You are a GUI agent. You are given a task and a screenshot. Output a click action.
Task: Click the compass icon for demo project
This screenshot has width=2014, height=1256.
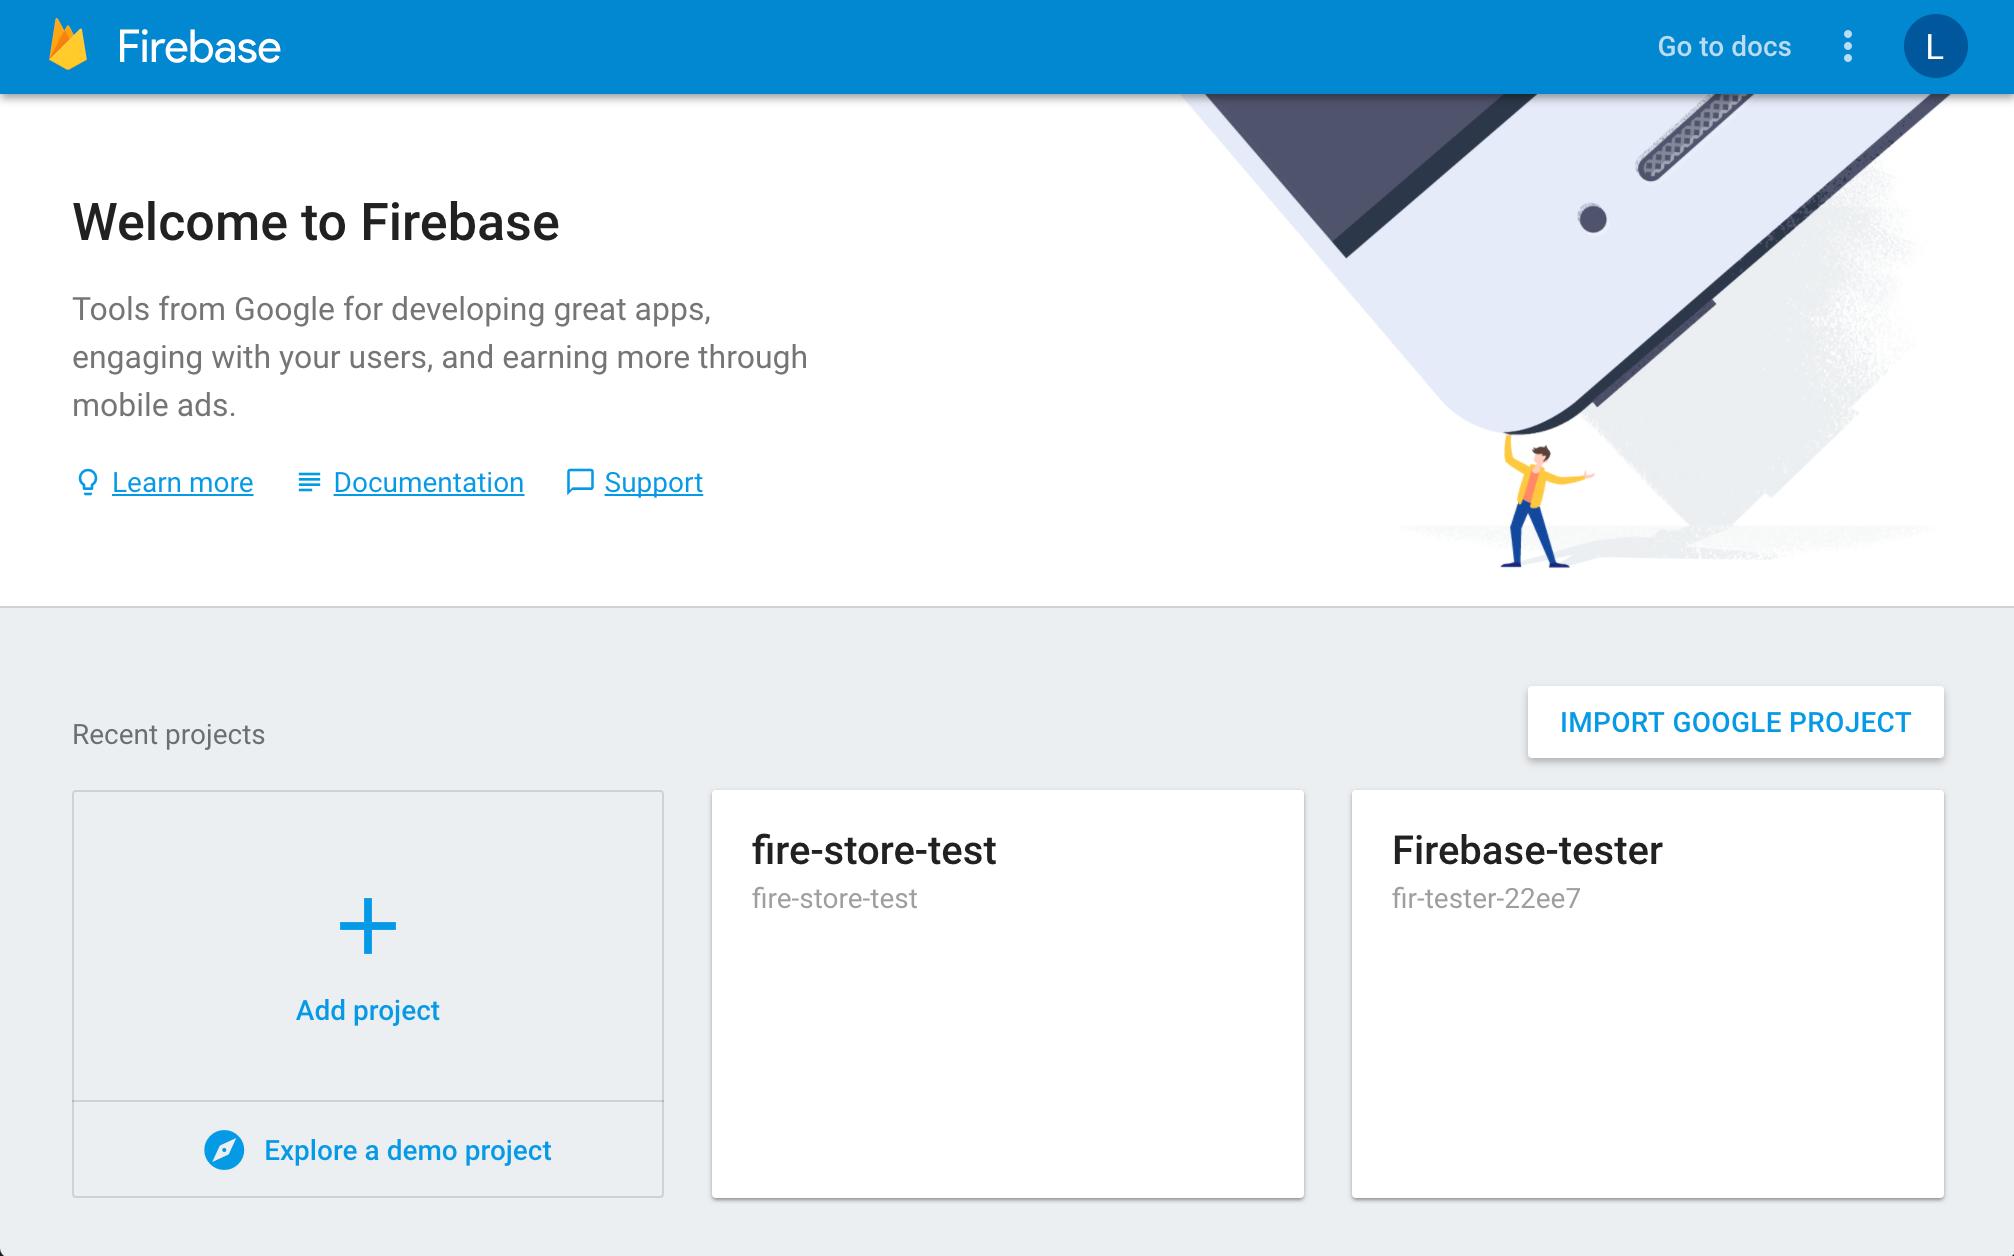coord(224,1150)
